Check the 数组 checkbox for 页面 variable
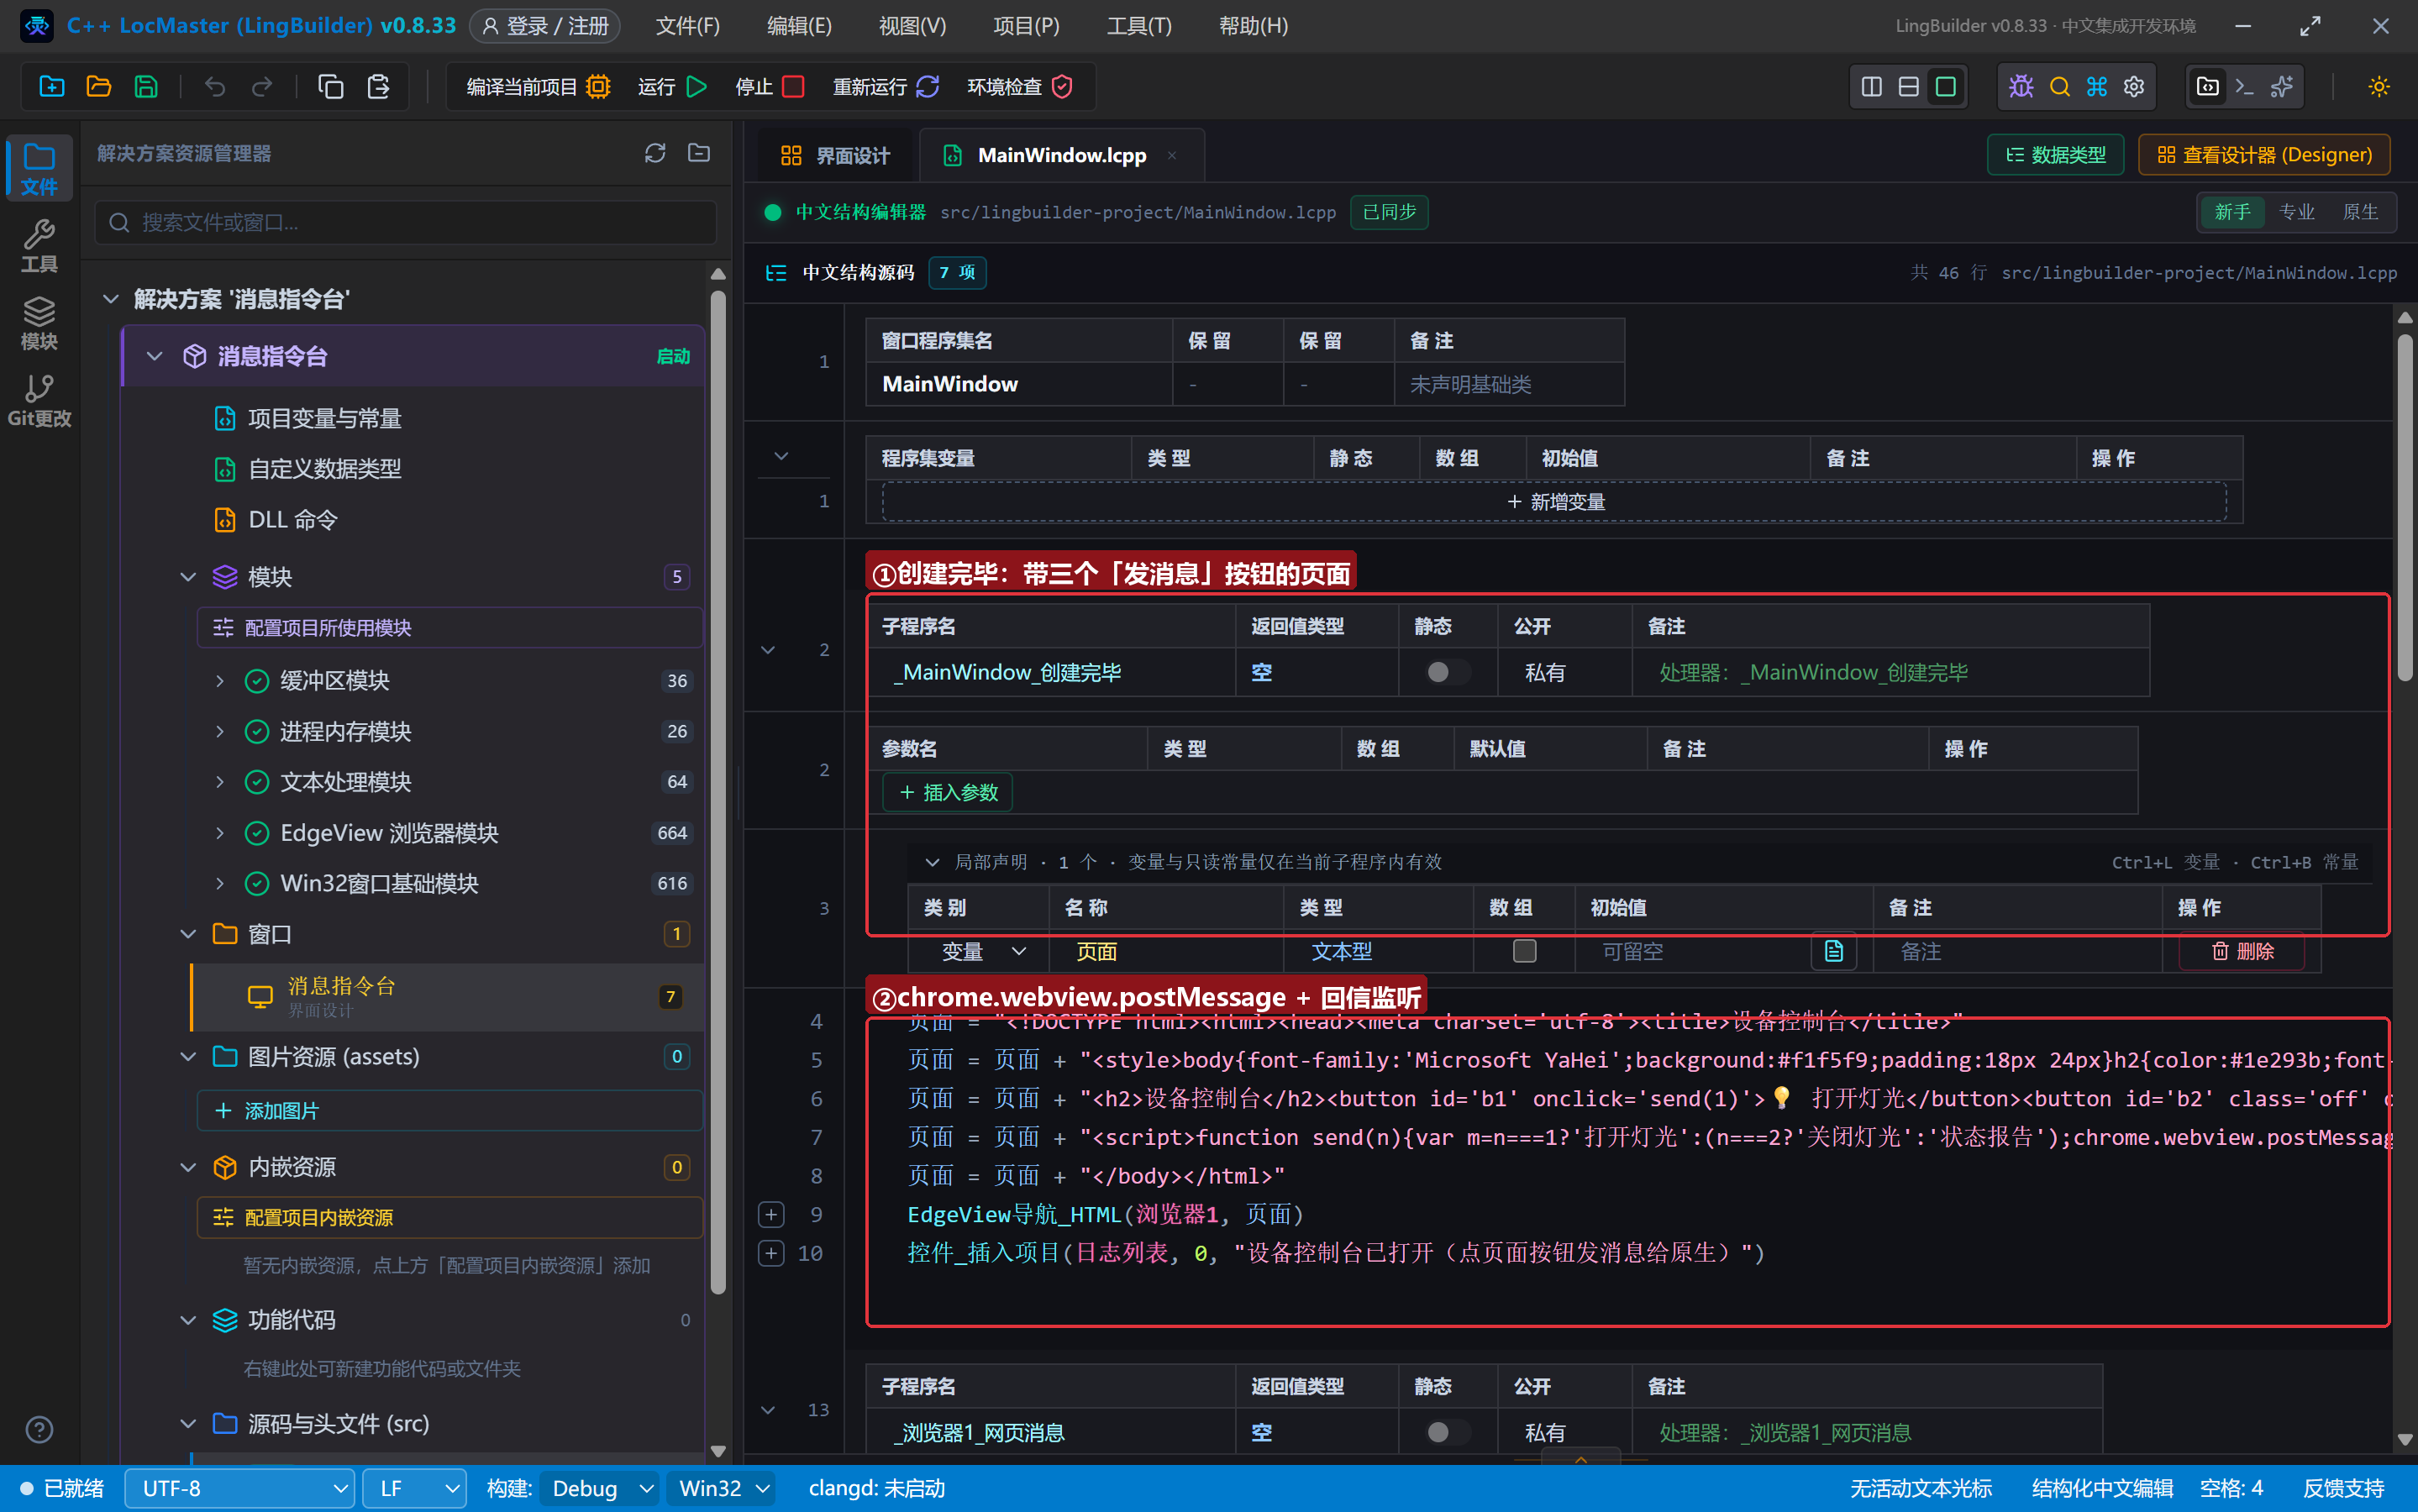Screen dimensions: 2418x1512 point(1524,951)
